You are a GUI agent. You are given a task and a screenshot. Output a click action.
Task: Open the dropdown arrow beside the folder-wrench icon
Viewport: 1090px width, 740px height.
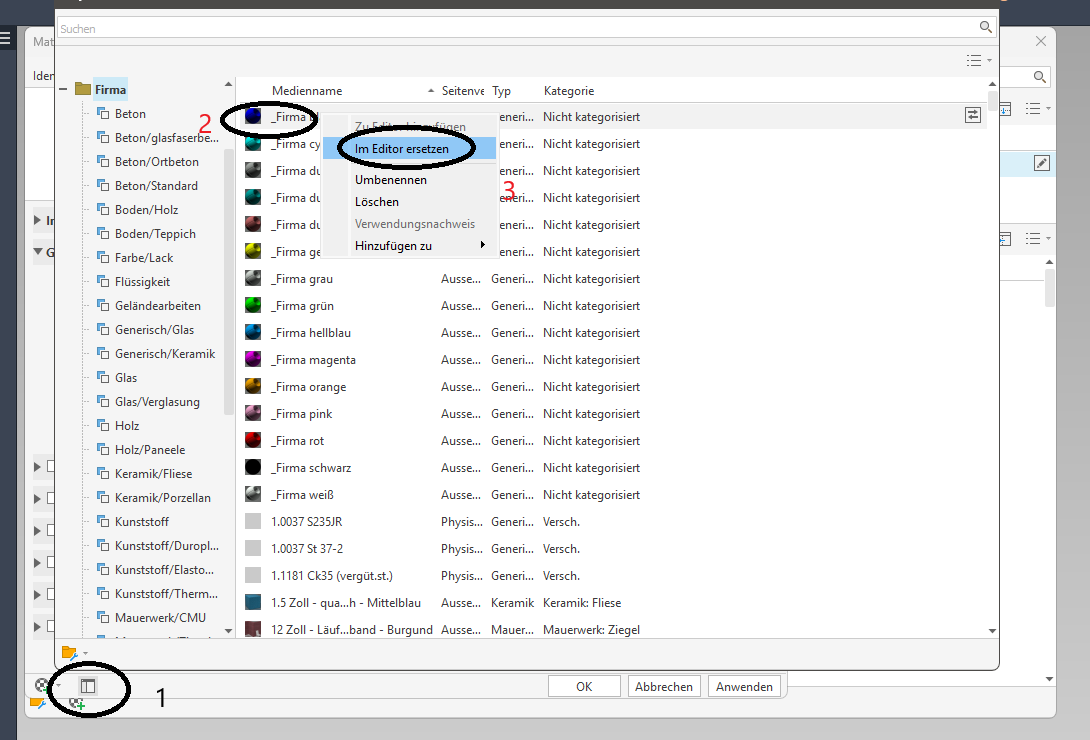[x=86, y=654]
